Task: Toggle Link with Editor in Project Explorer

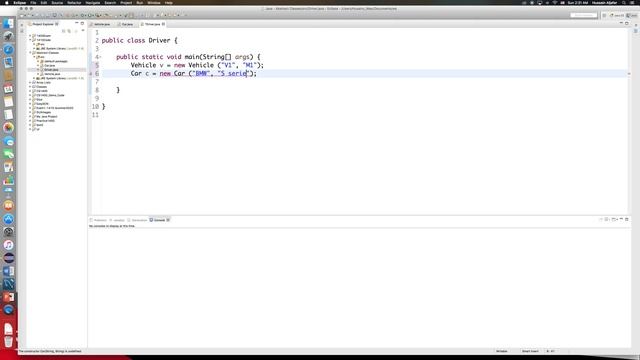Action: tap(69, 31)
